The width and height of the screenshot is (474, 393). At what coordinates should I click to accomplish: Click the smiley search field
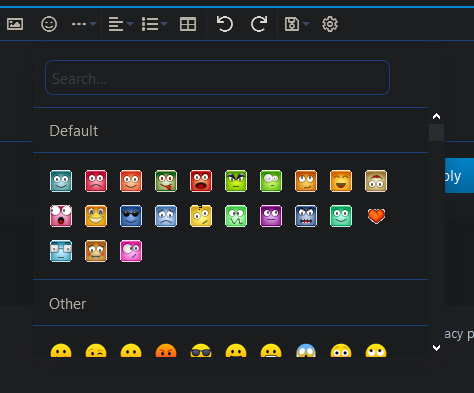pyautogui.click(x=217, y=78)
